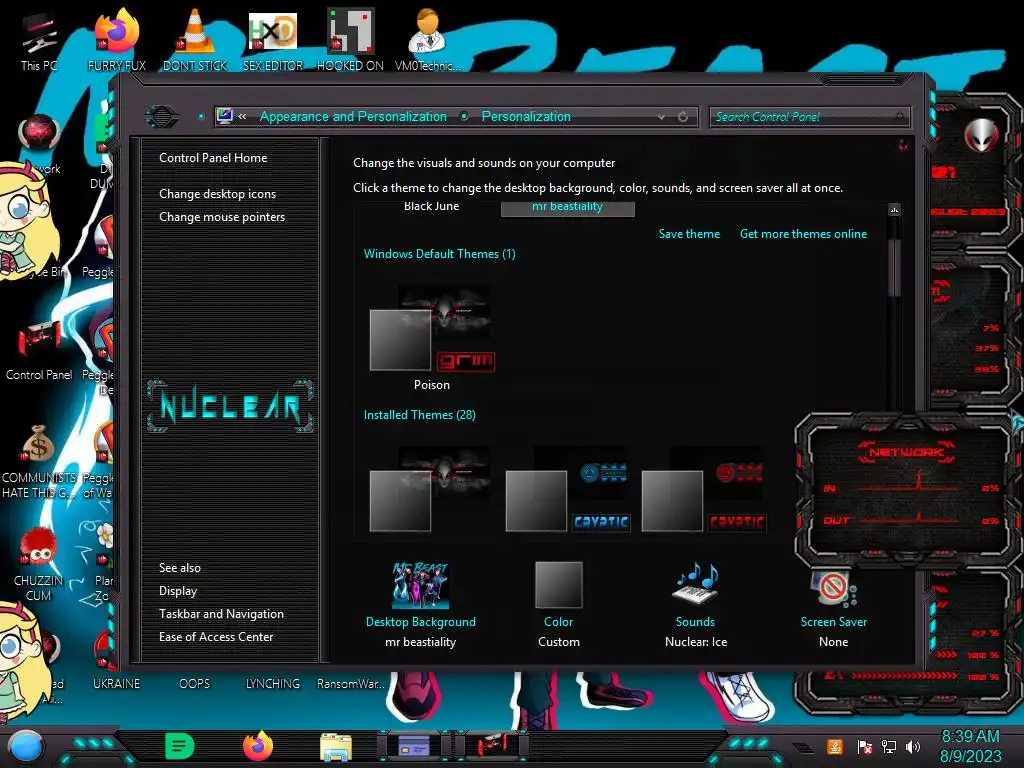Expand recent locations dot beside back button

point(201,117)
